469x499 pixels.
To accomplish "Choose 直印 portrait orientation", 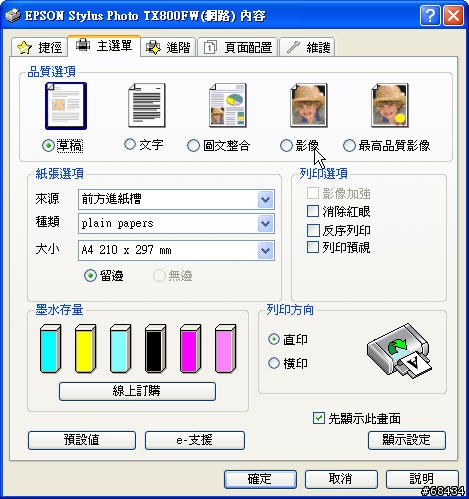I will [274, 339].
